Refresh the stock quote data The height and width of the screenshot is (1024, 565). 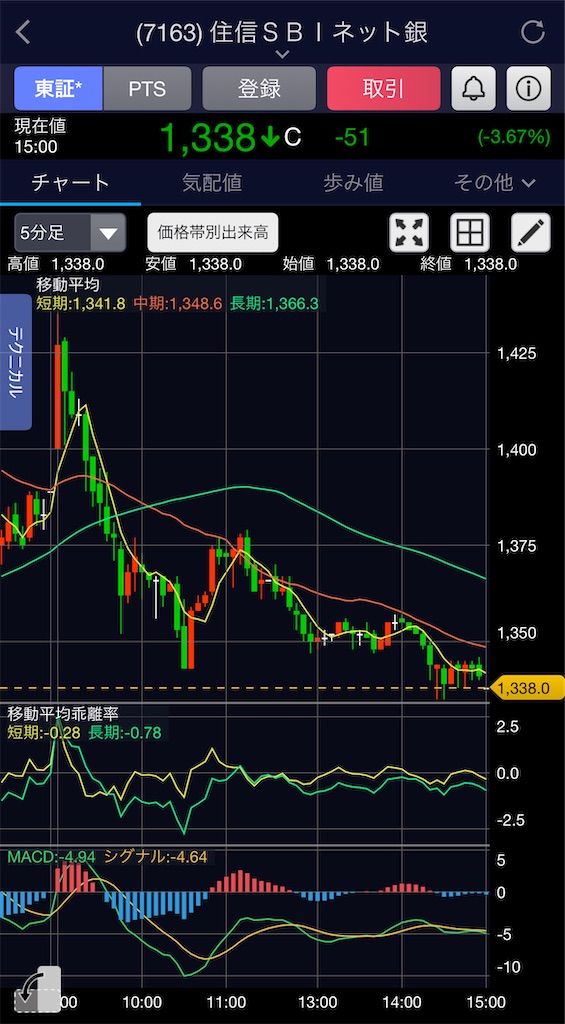[532, 32]
